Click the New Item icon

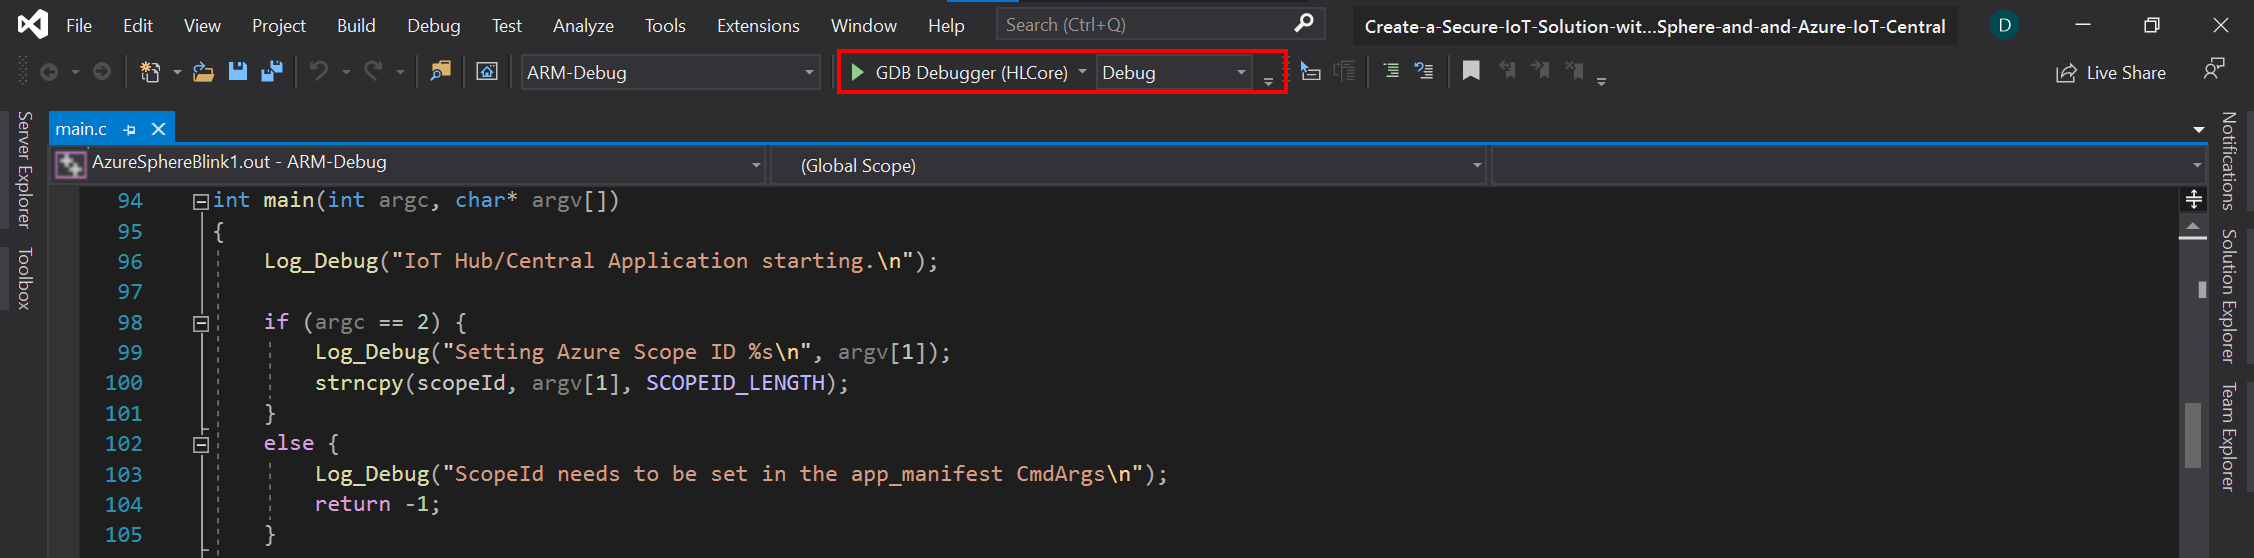[150, 72]
